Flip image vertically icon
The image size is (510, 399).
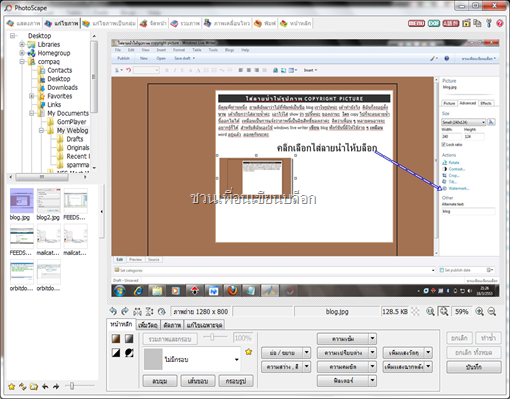[149, 311]
